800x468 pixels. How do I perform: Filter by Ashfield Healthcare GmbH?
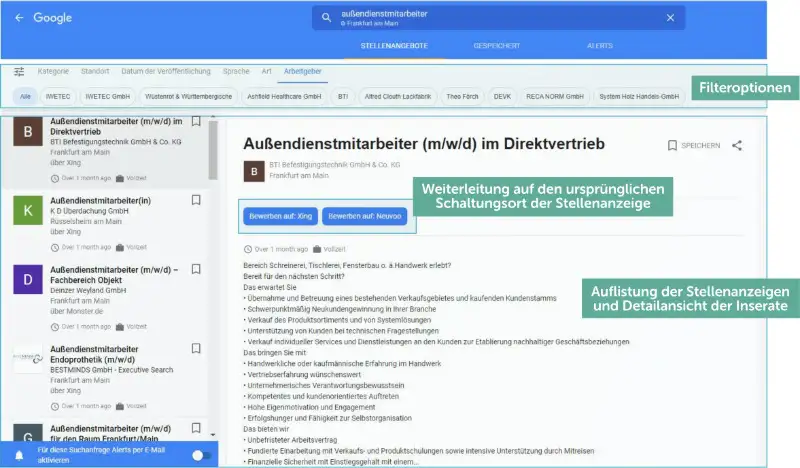284,96
